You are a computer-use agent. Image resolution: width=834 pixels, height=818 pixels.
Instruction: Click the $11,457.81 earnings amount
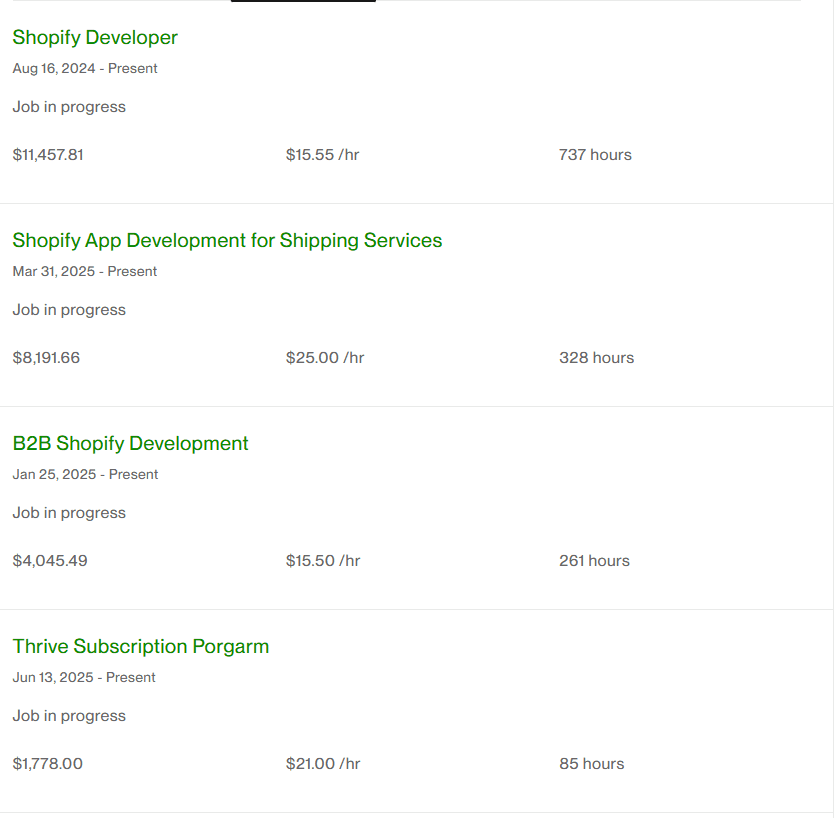48,155
